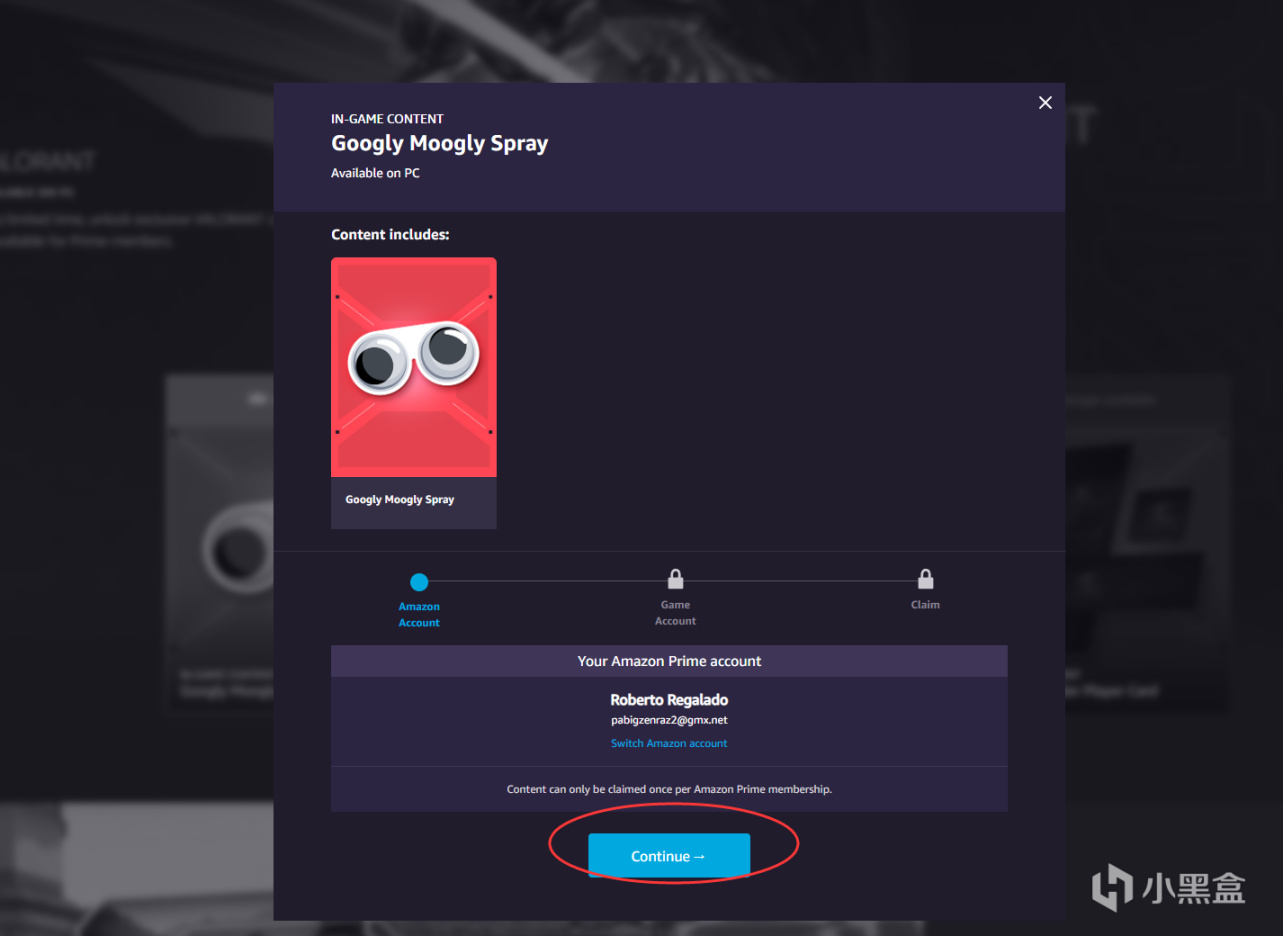Click the Available on PC text
The width and height of the screenshot is (1283, 936).
point(375,173)
